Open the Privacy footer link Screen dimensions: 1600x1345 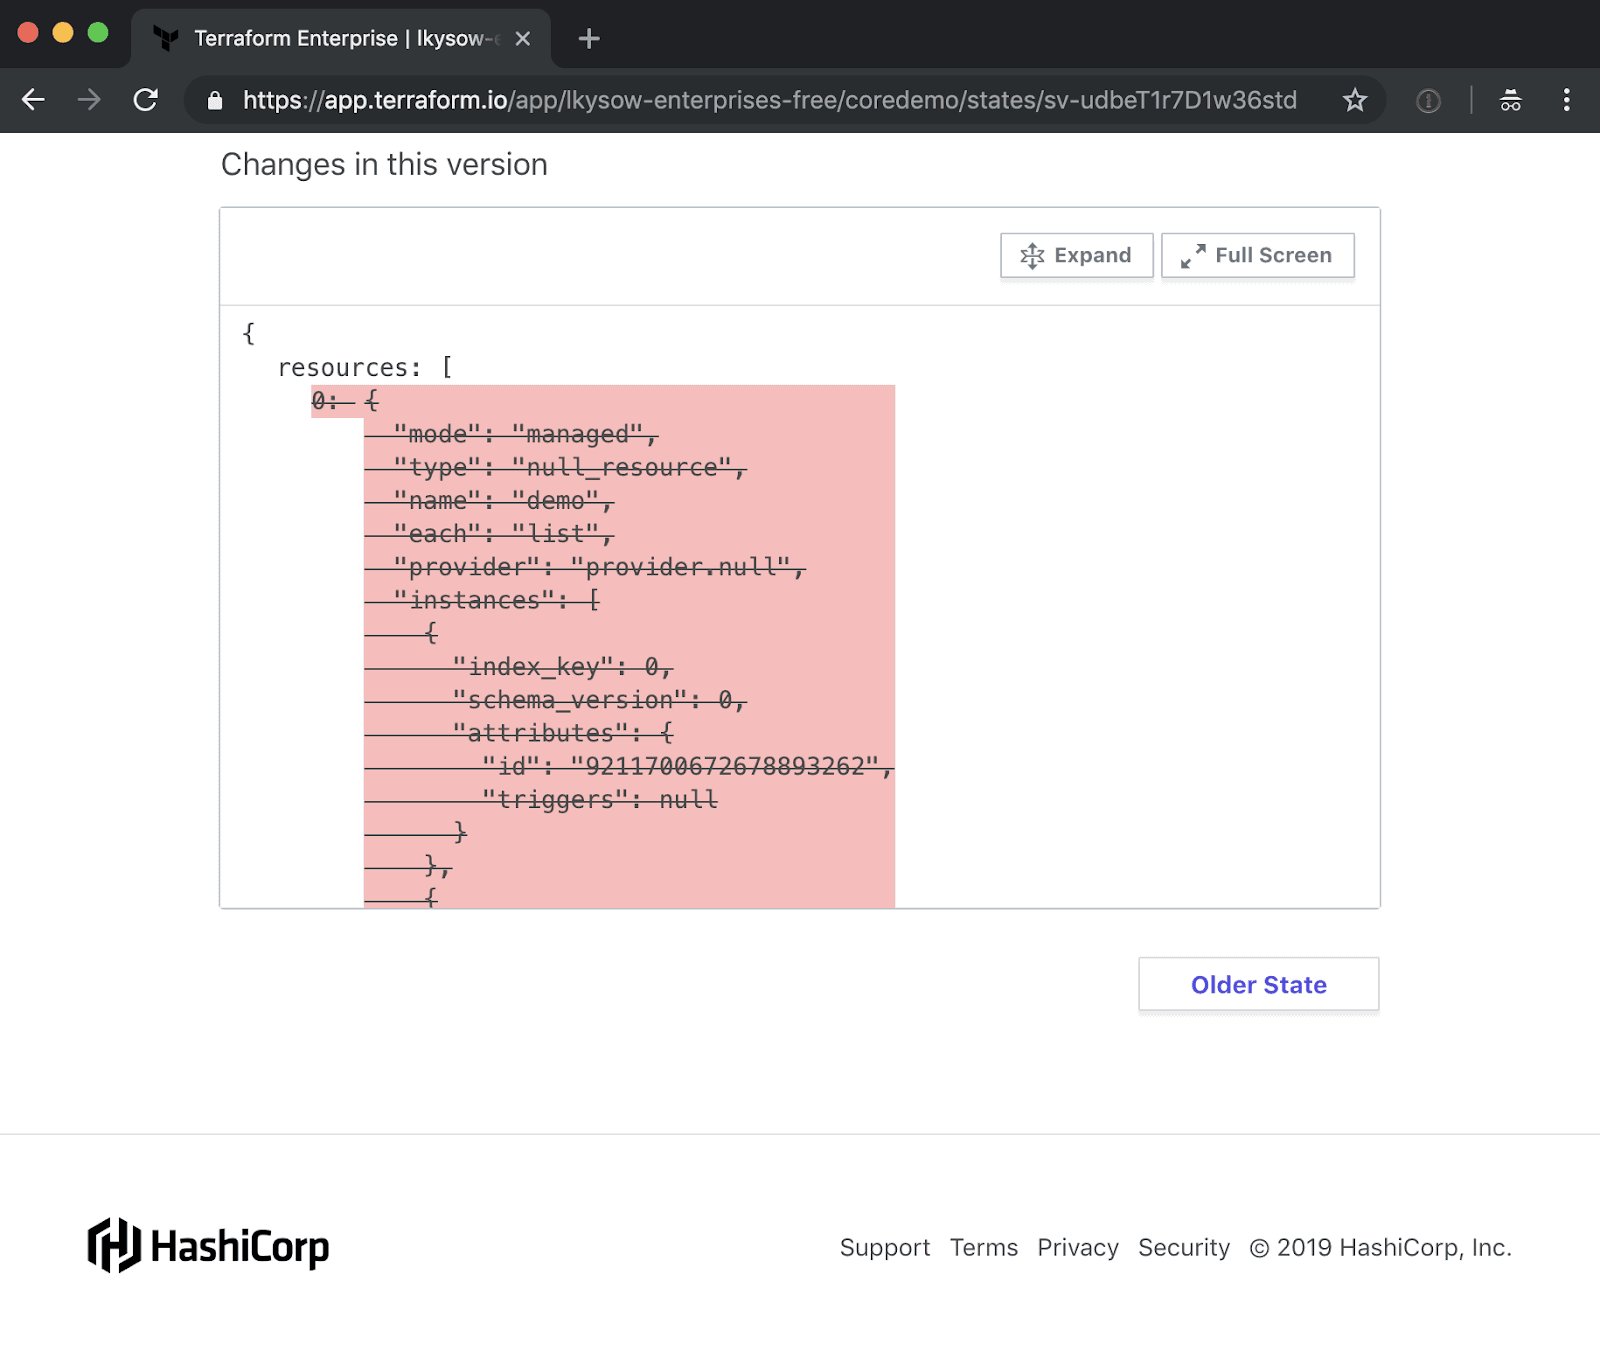[x=1077, y=1248]
